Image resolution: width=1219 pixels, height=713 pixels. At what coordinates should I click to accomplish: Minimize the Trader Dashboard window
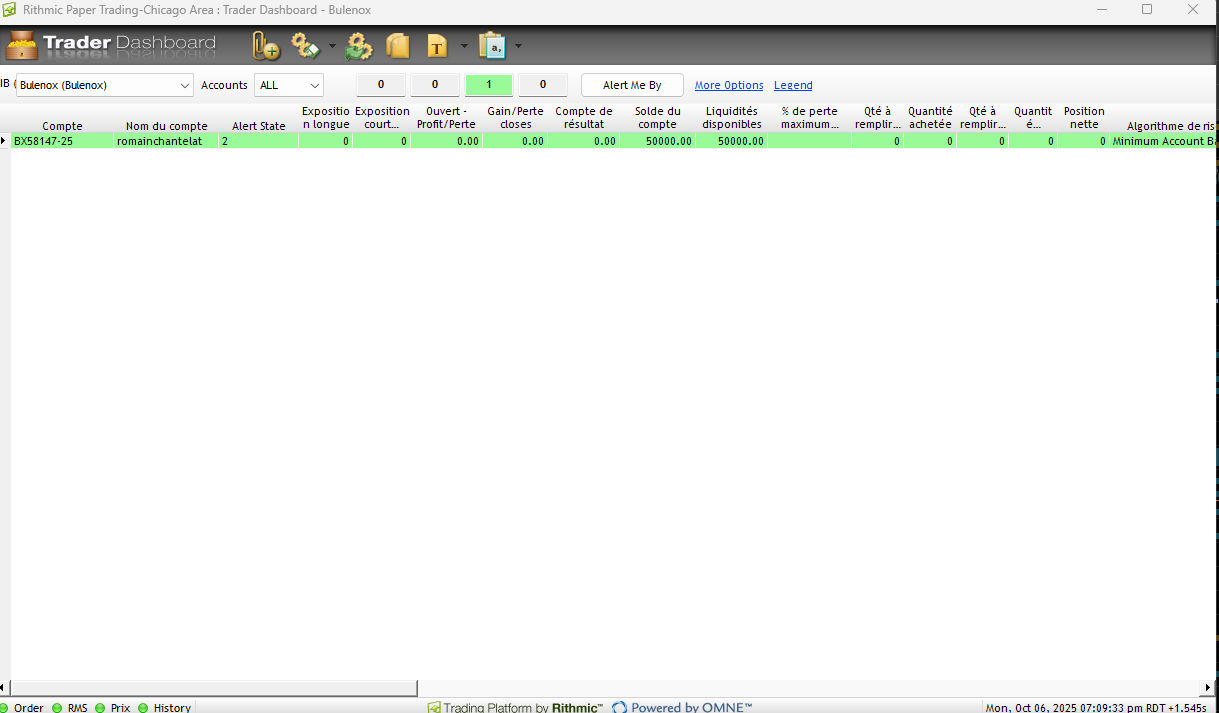[1101, 9]
